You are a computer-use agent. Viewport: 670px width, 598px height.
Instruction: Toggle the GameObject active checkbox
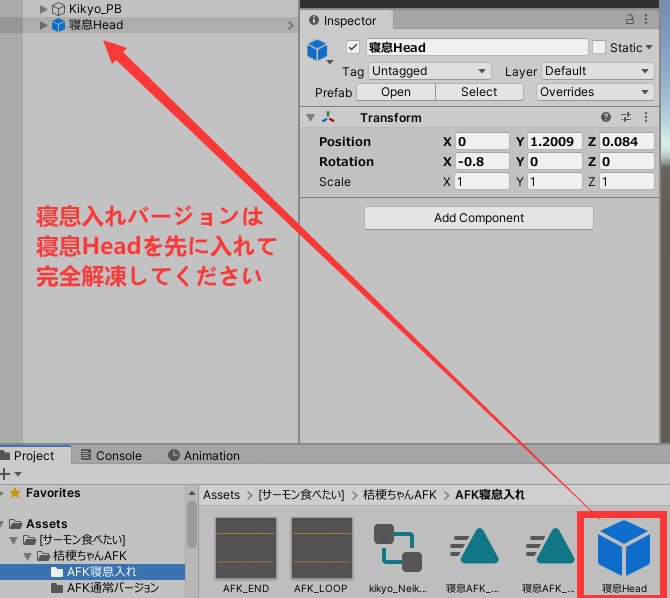[353, 47]
